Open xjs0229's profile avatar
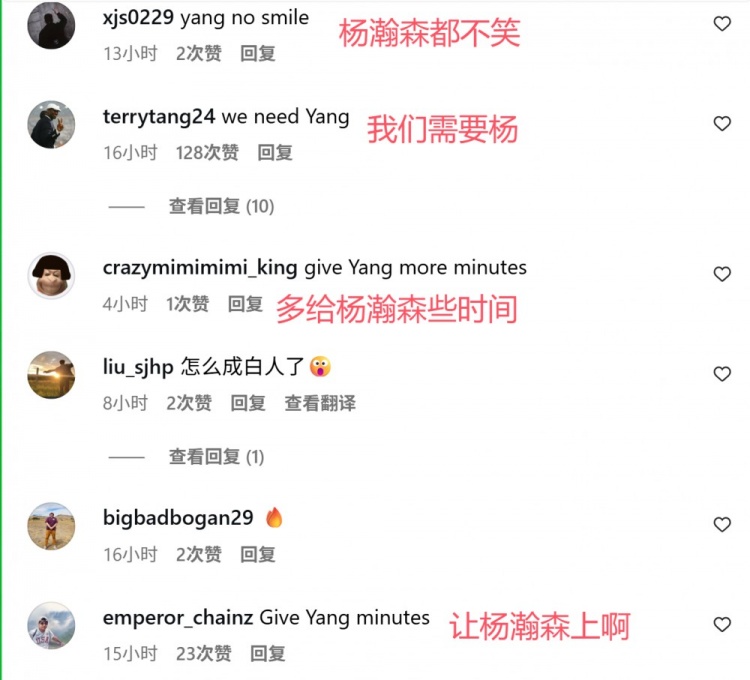Screen dimensions: 750x680 (x=51, y=25)
